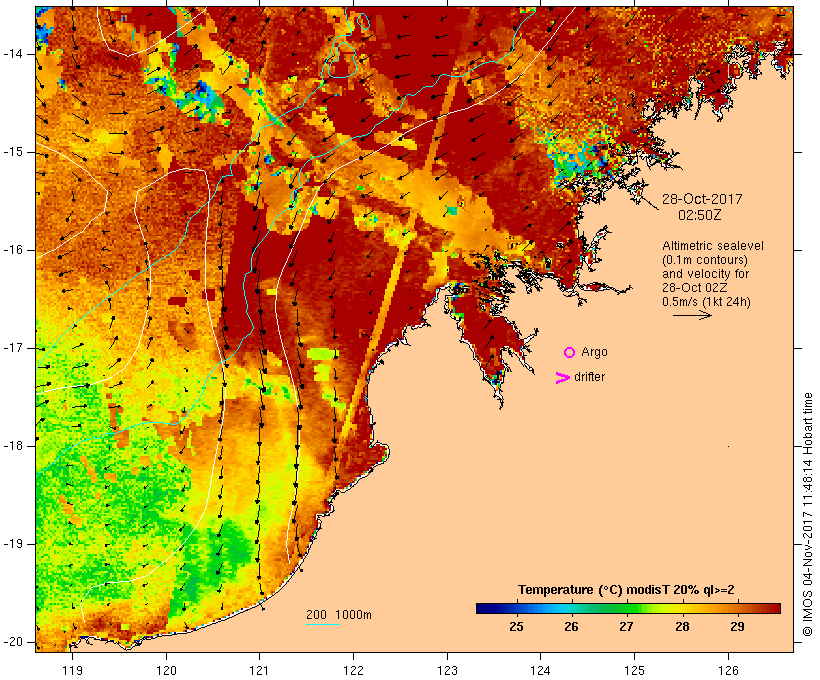Click the -16 latitude axis label
Screen dimensions: 820x680
[x=13, y=250]
